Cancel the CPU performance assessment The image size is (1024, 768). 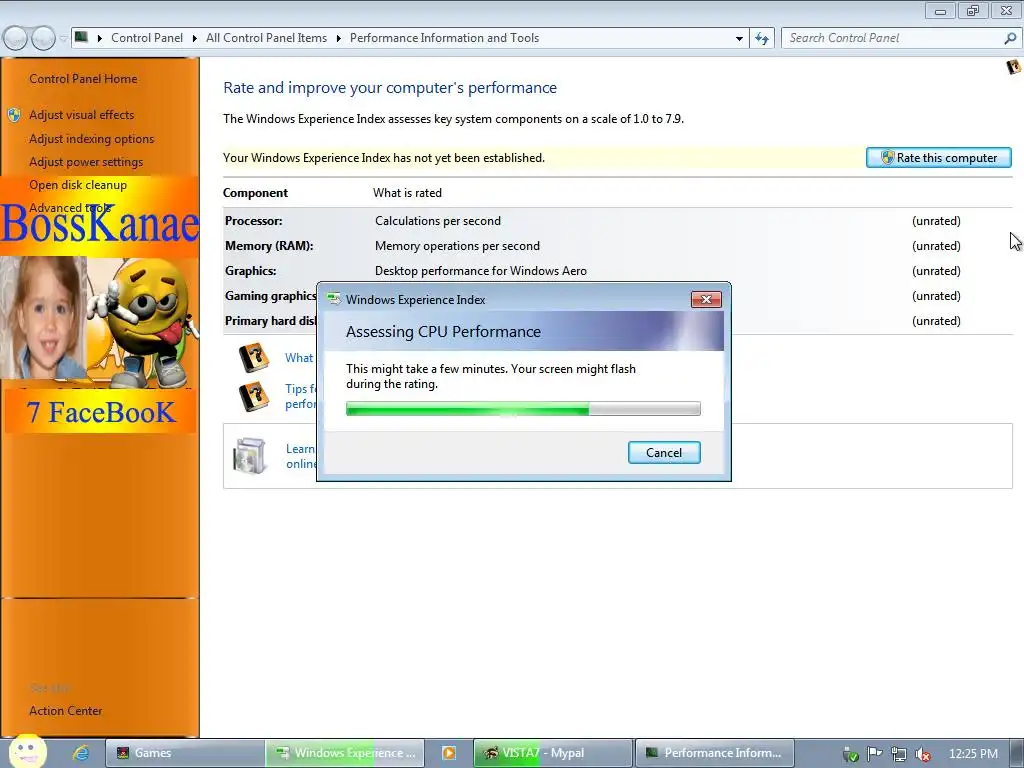pyautogui.click(x=664, y=453)
